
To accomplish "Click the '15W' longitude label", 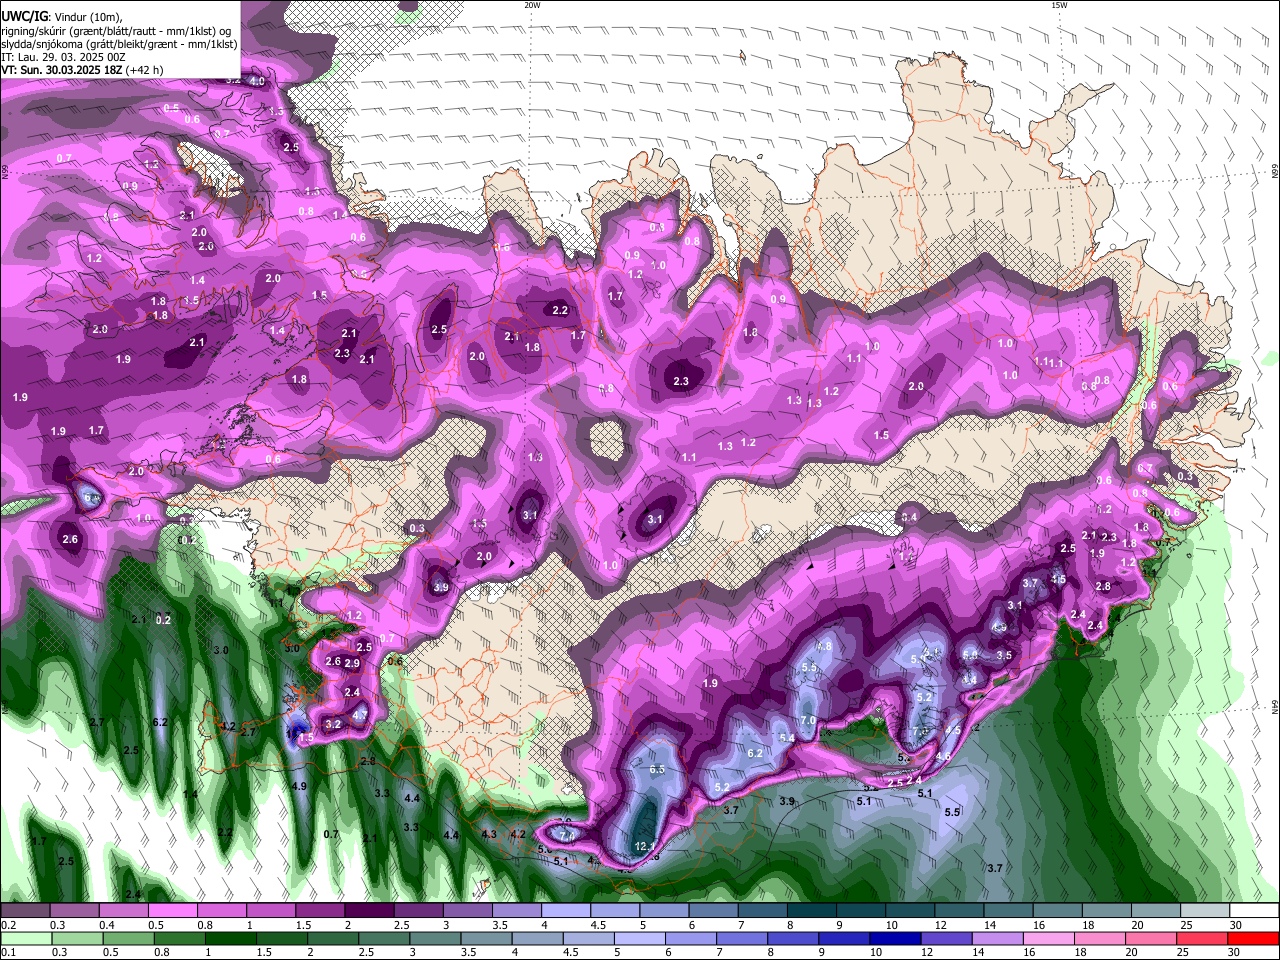I will [1059, 5].
